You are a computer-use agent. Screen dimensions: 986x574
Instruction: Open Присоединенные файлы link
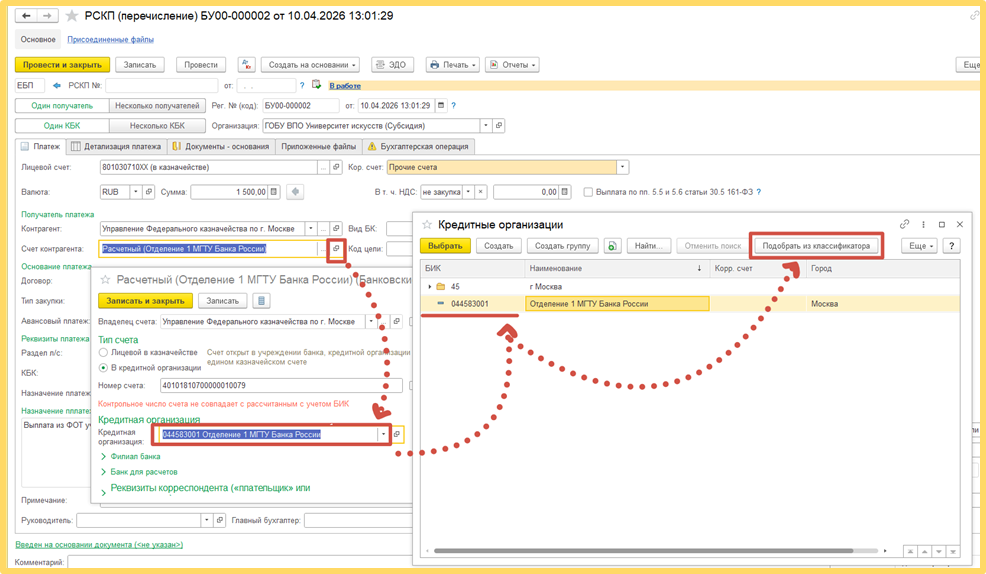[x=111, y=40]
